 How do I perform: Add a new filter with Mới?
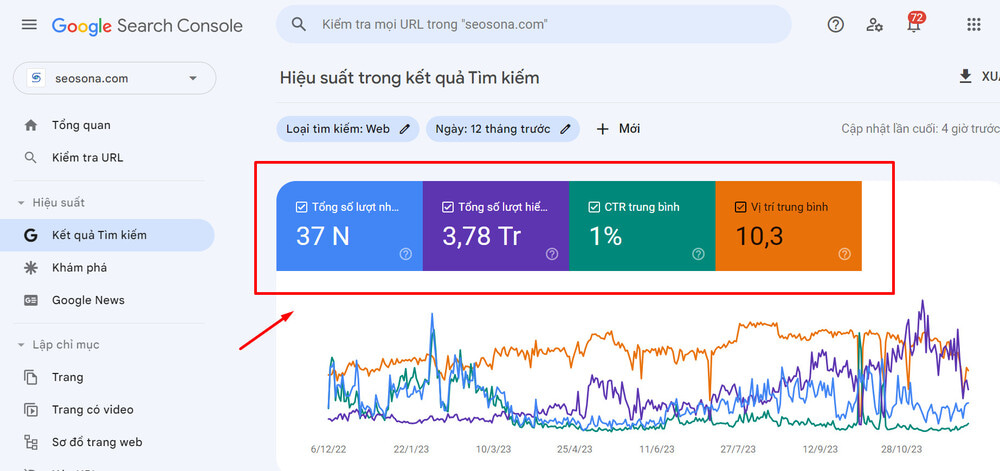coord(617,129)
